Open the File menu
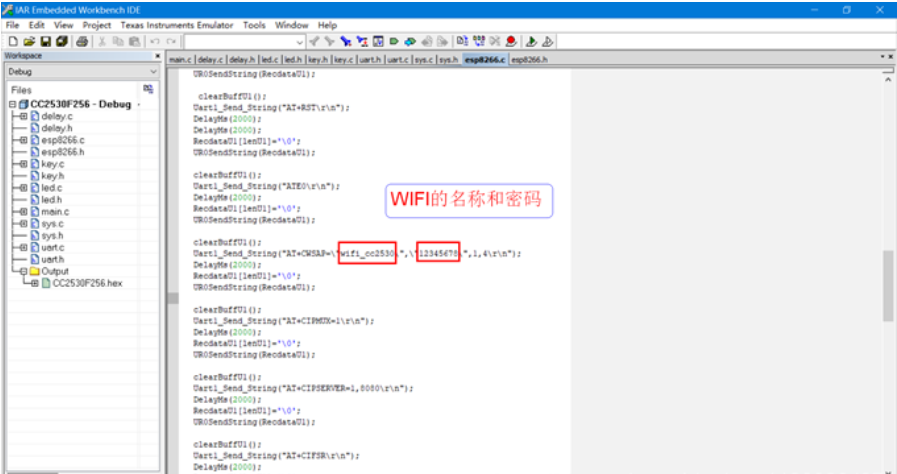Screen dimensions: 897x474 pos(12,25)
